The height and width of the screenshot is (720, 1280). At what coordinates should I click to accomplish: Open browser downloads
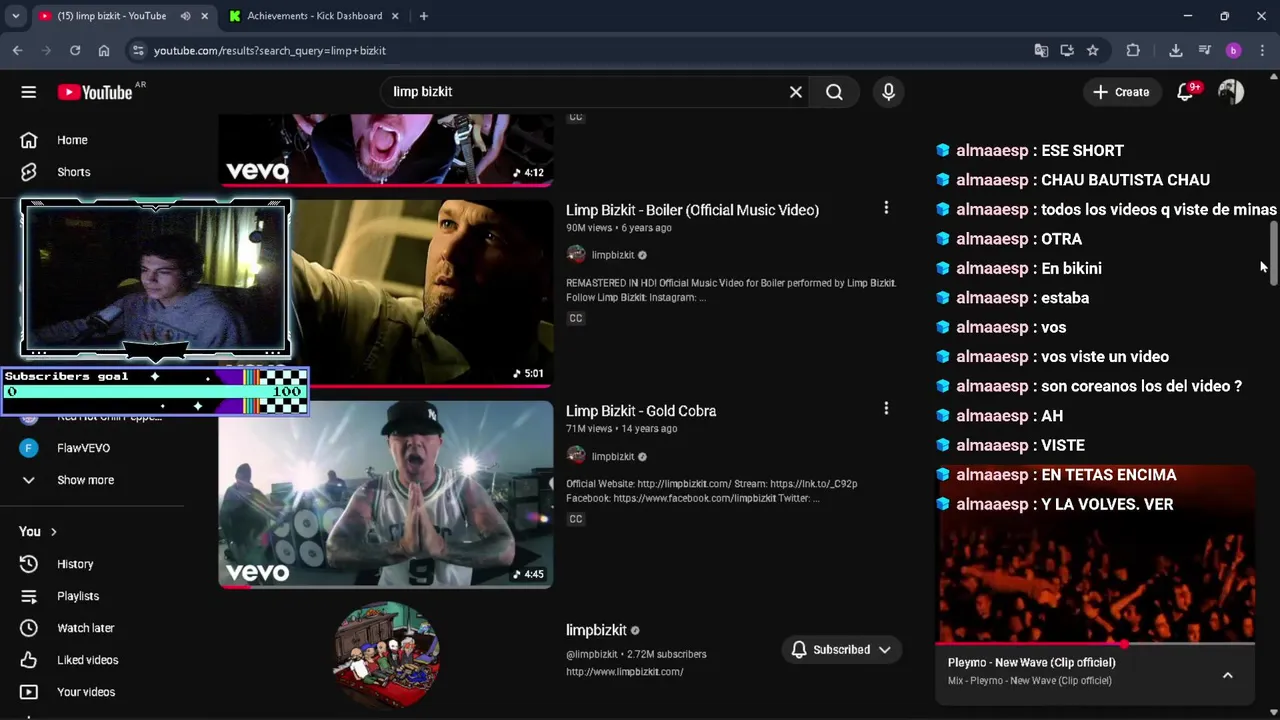click(x=1176, y=50)
